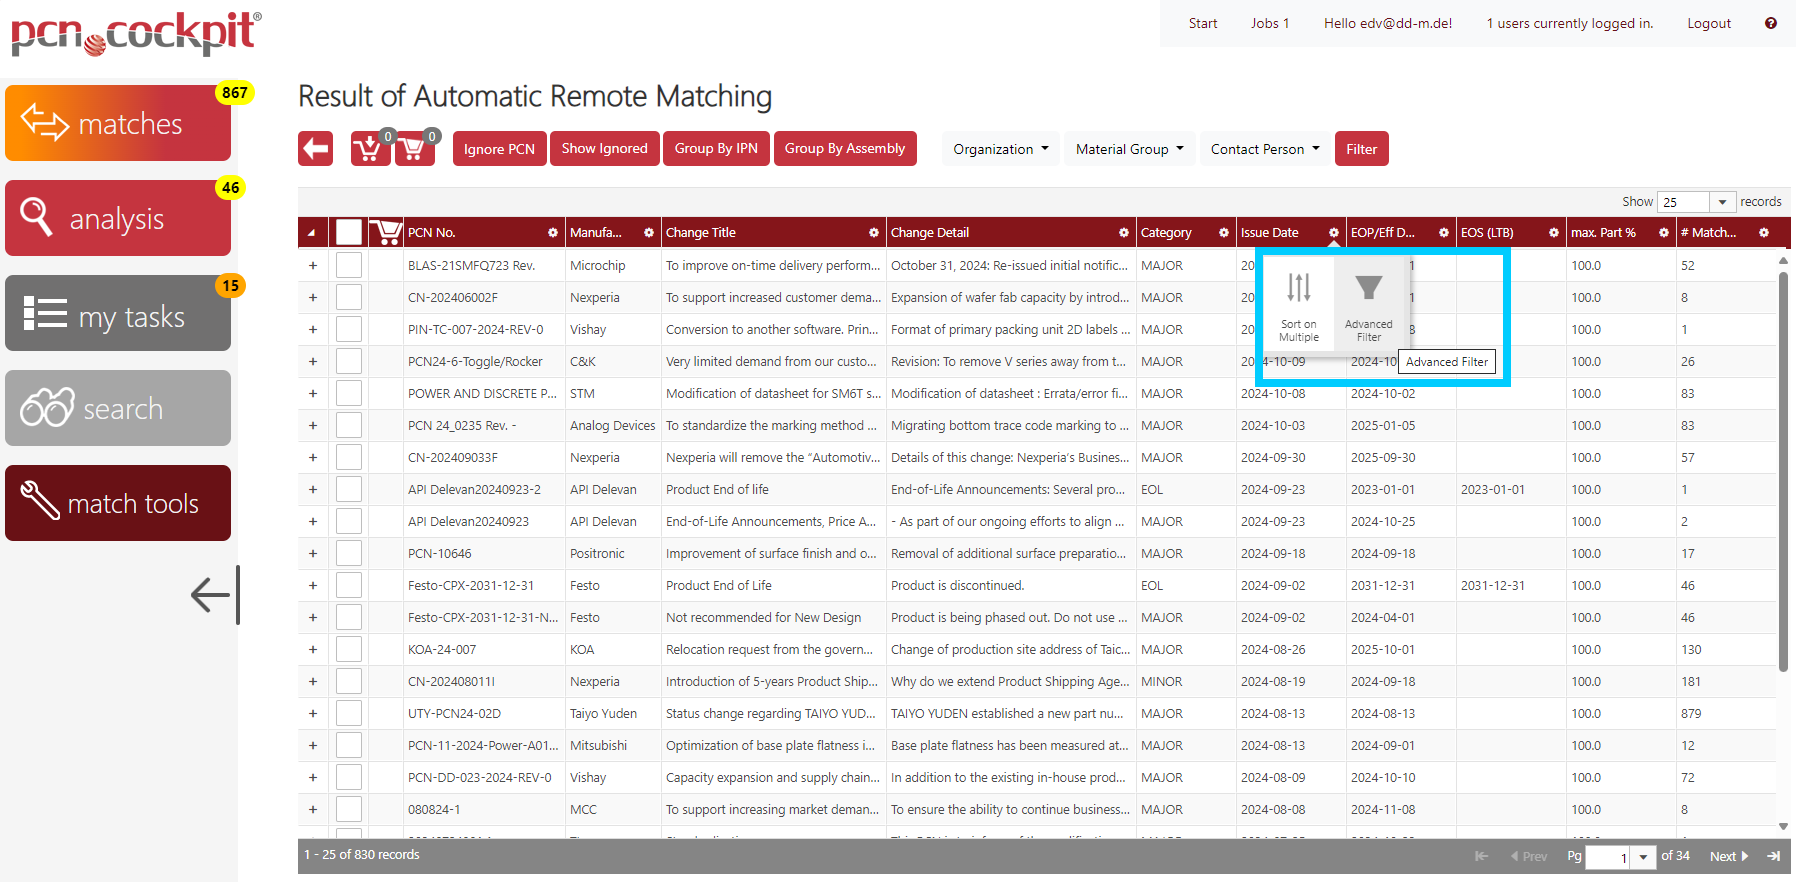Click the Issue Date column gear icon

[x=1333, y=233]
